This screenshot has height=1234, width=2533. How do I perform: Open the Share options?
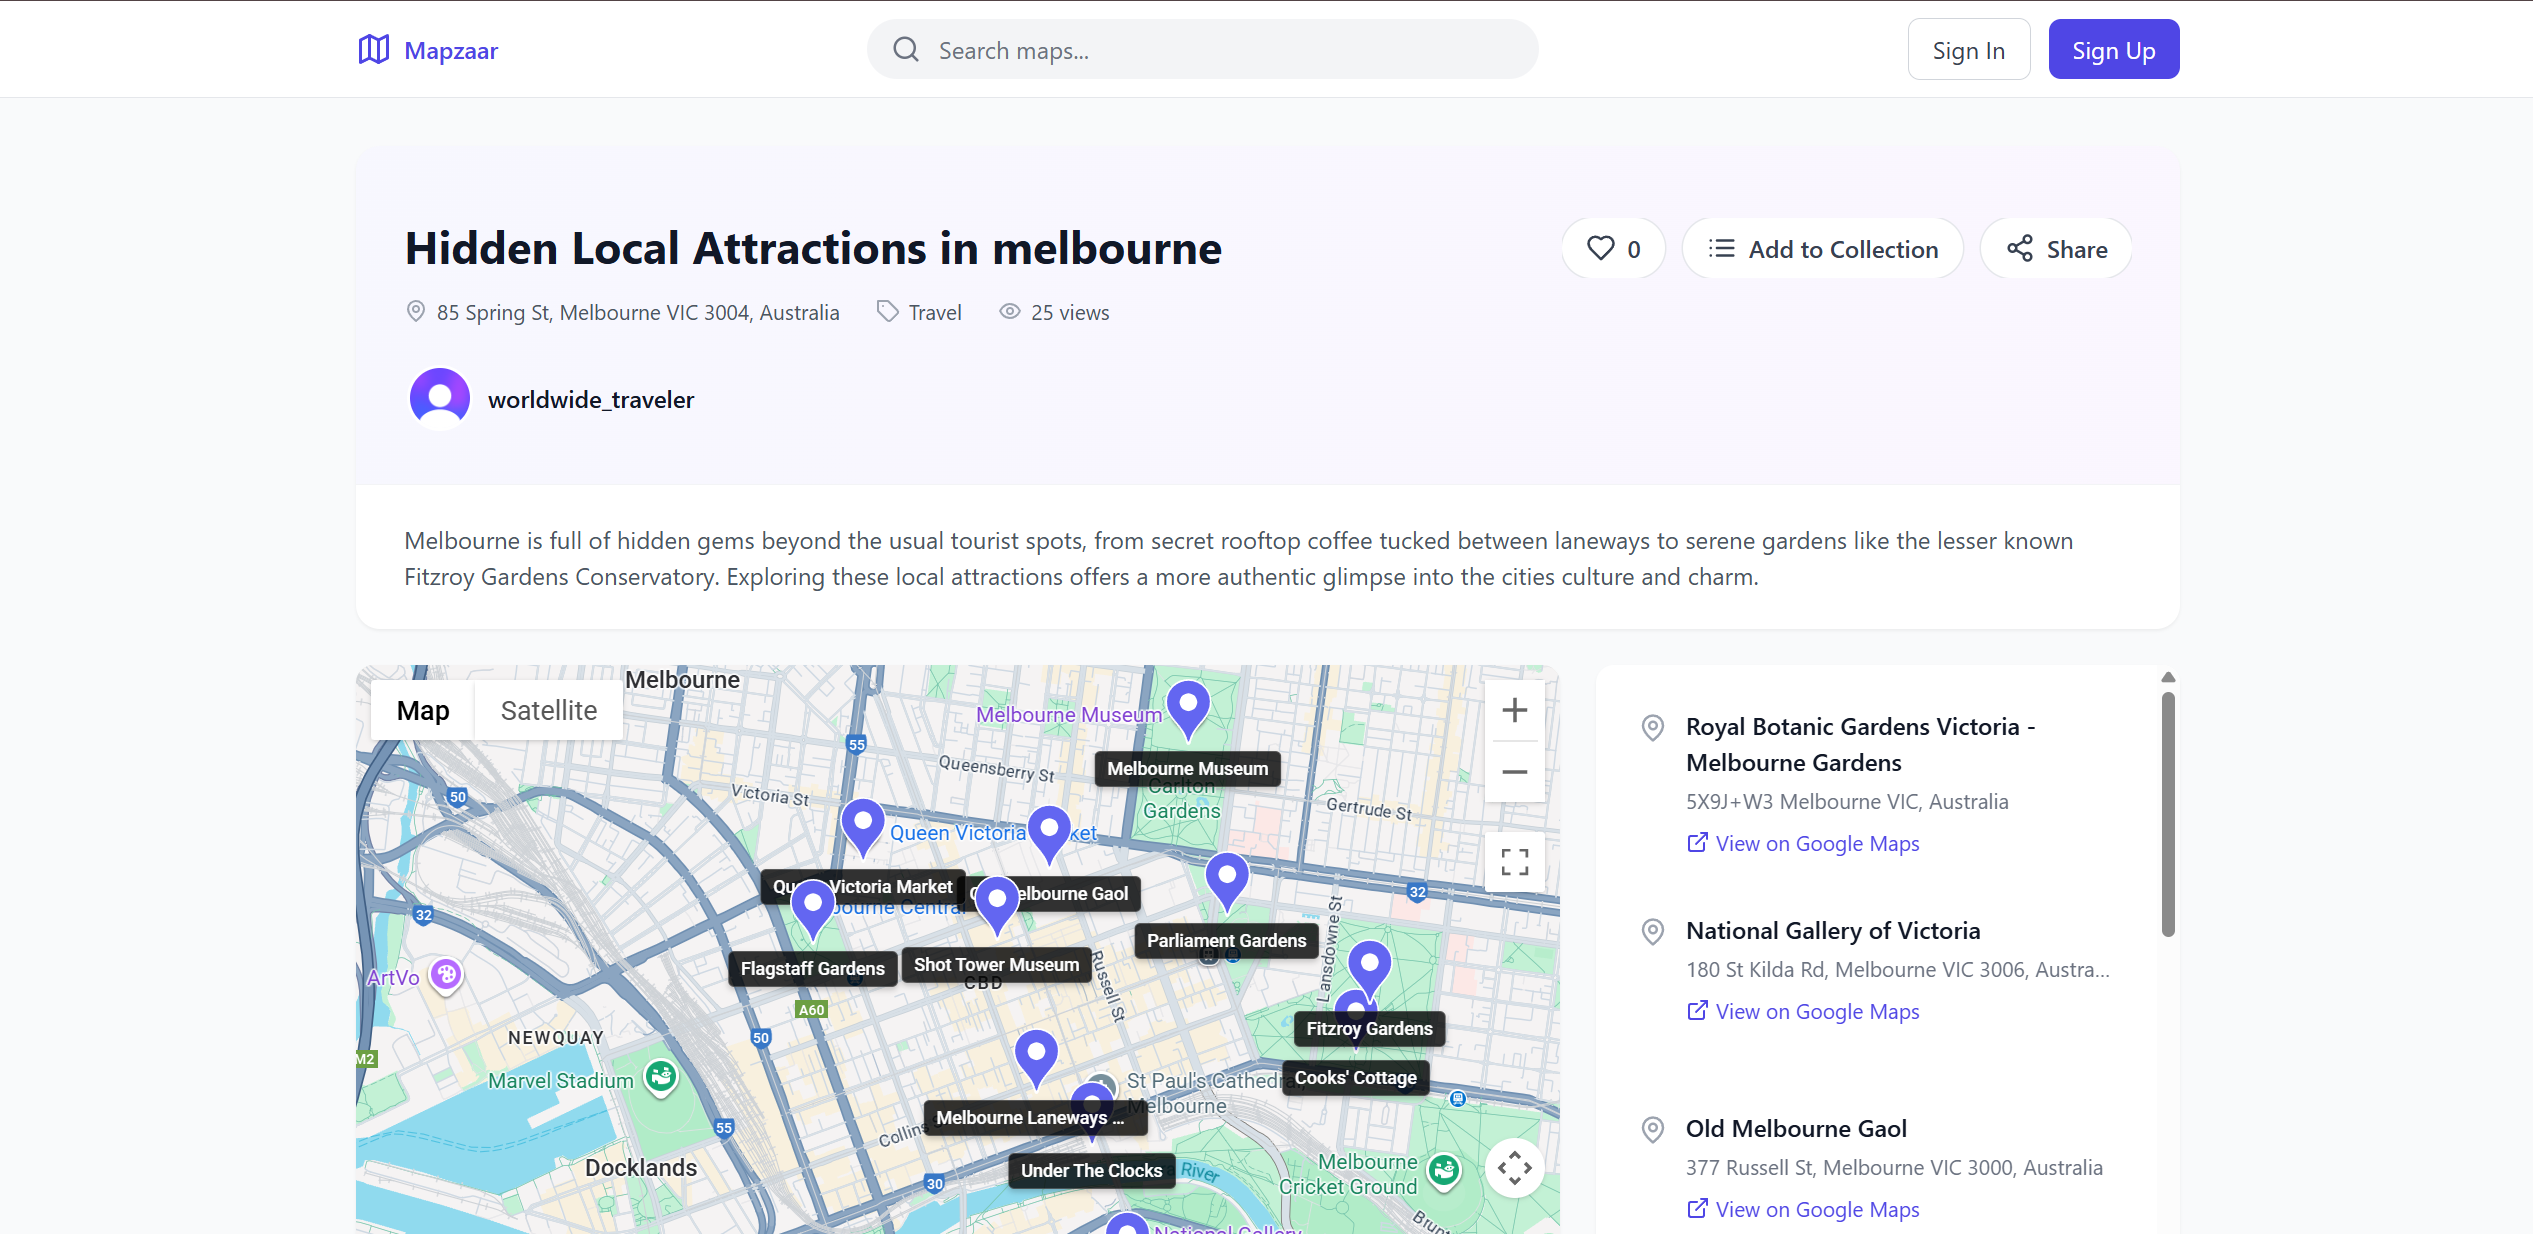point(2056,249)
